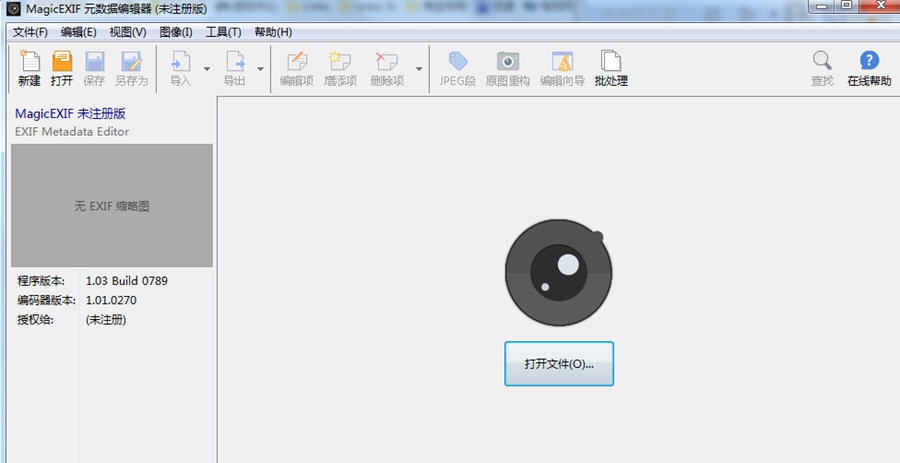900x463 pixels.
Task: Expand the dropdown arrow next to 导出
Action: (x=260, y=69)
